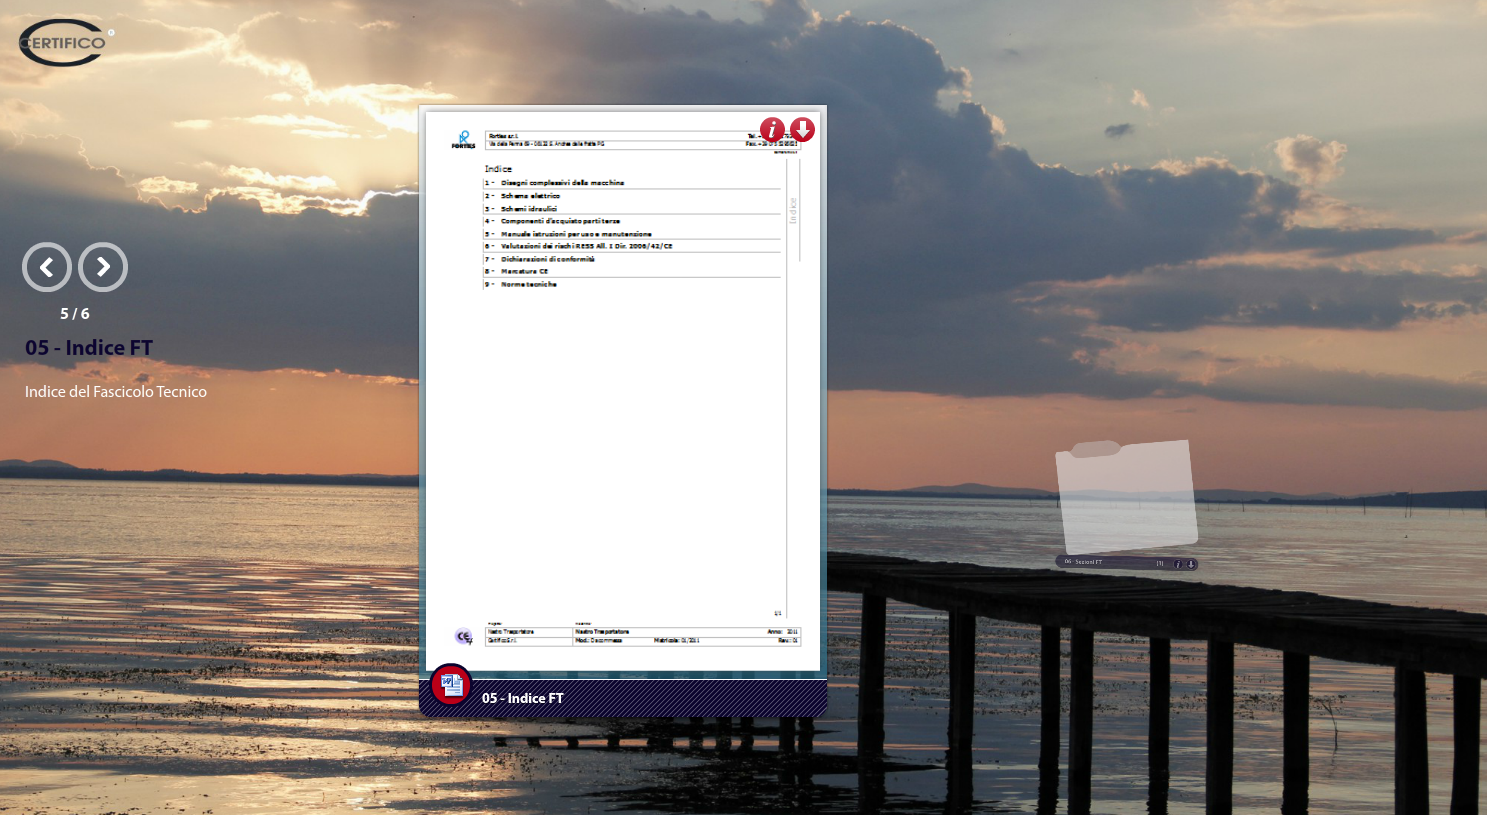Click 'Indice del Fascicolo Tecnico' description text
The height and width of the screenshot is (815, 1487).
point(116,392)
